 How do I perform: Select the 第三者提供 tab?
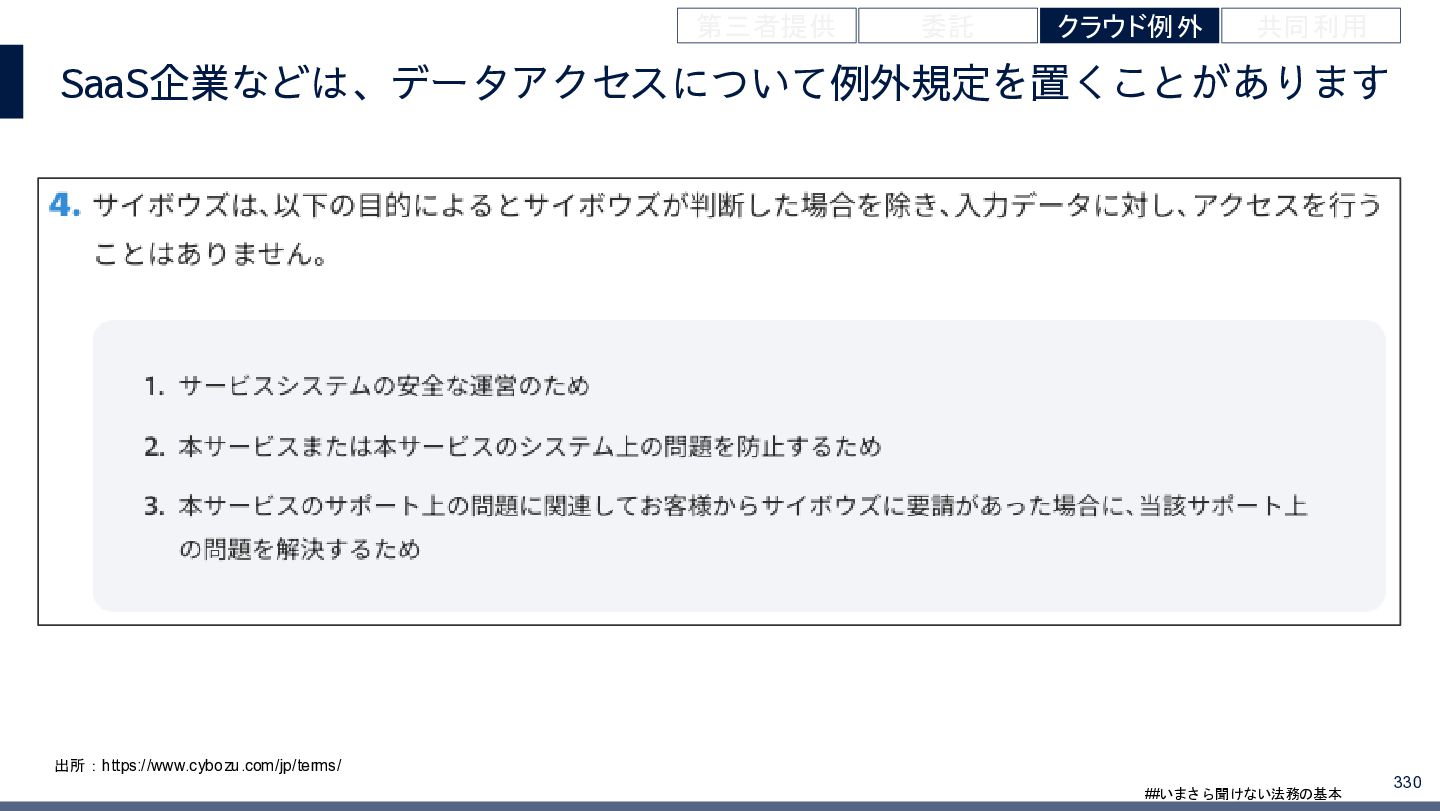[x=766, y=26]
